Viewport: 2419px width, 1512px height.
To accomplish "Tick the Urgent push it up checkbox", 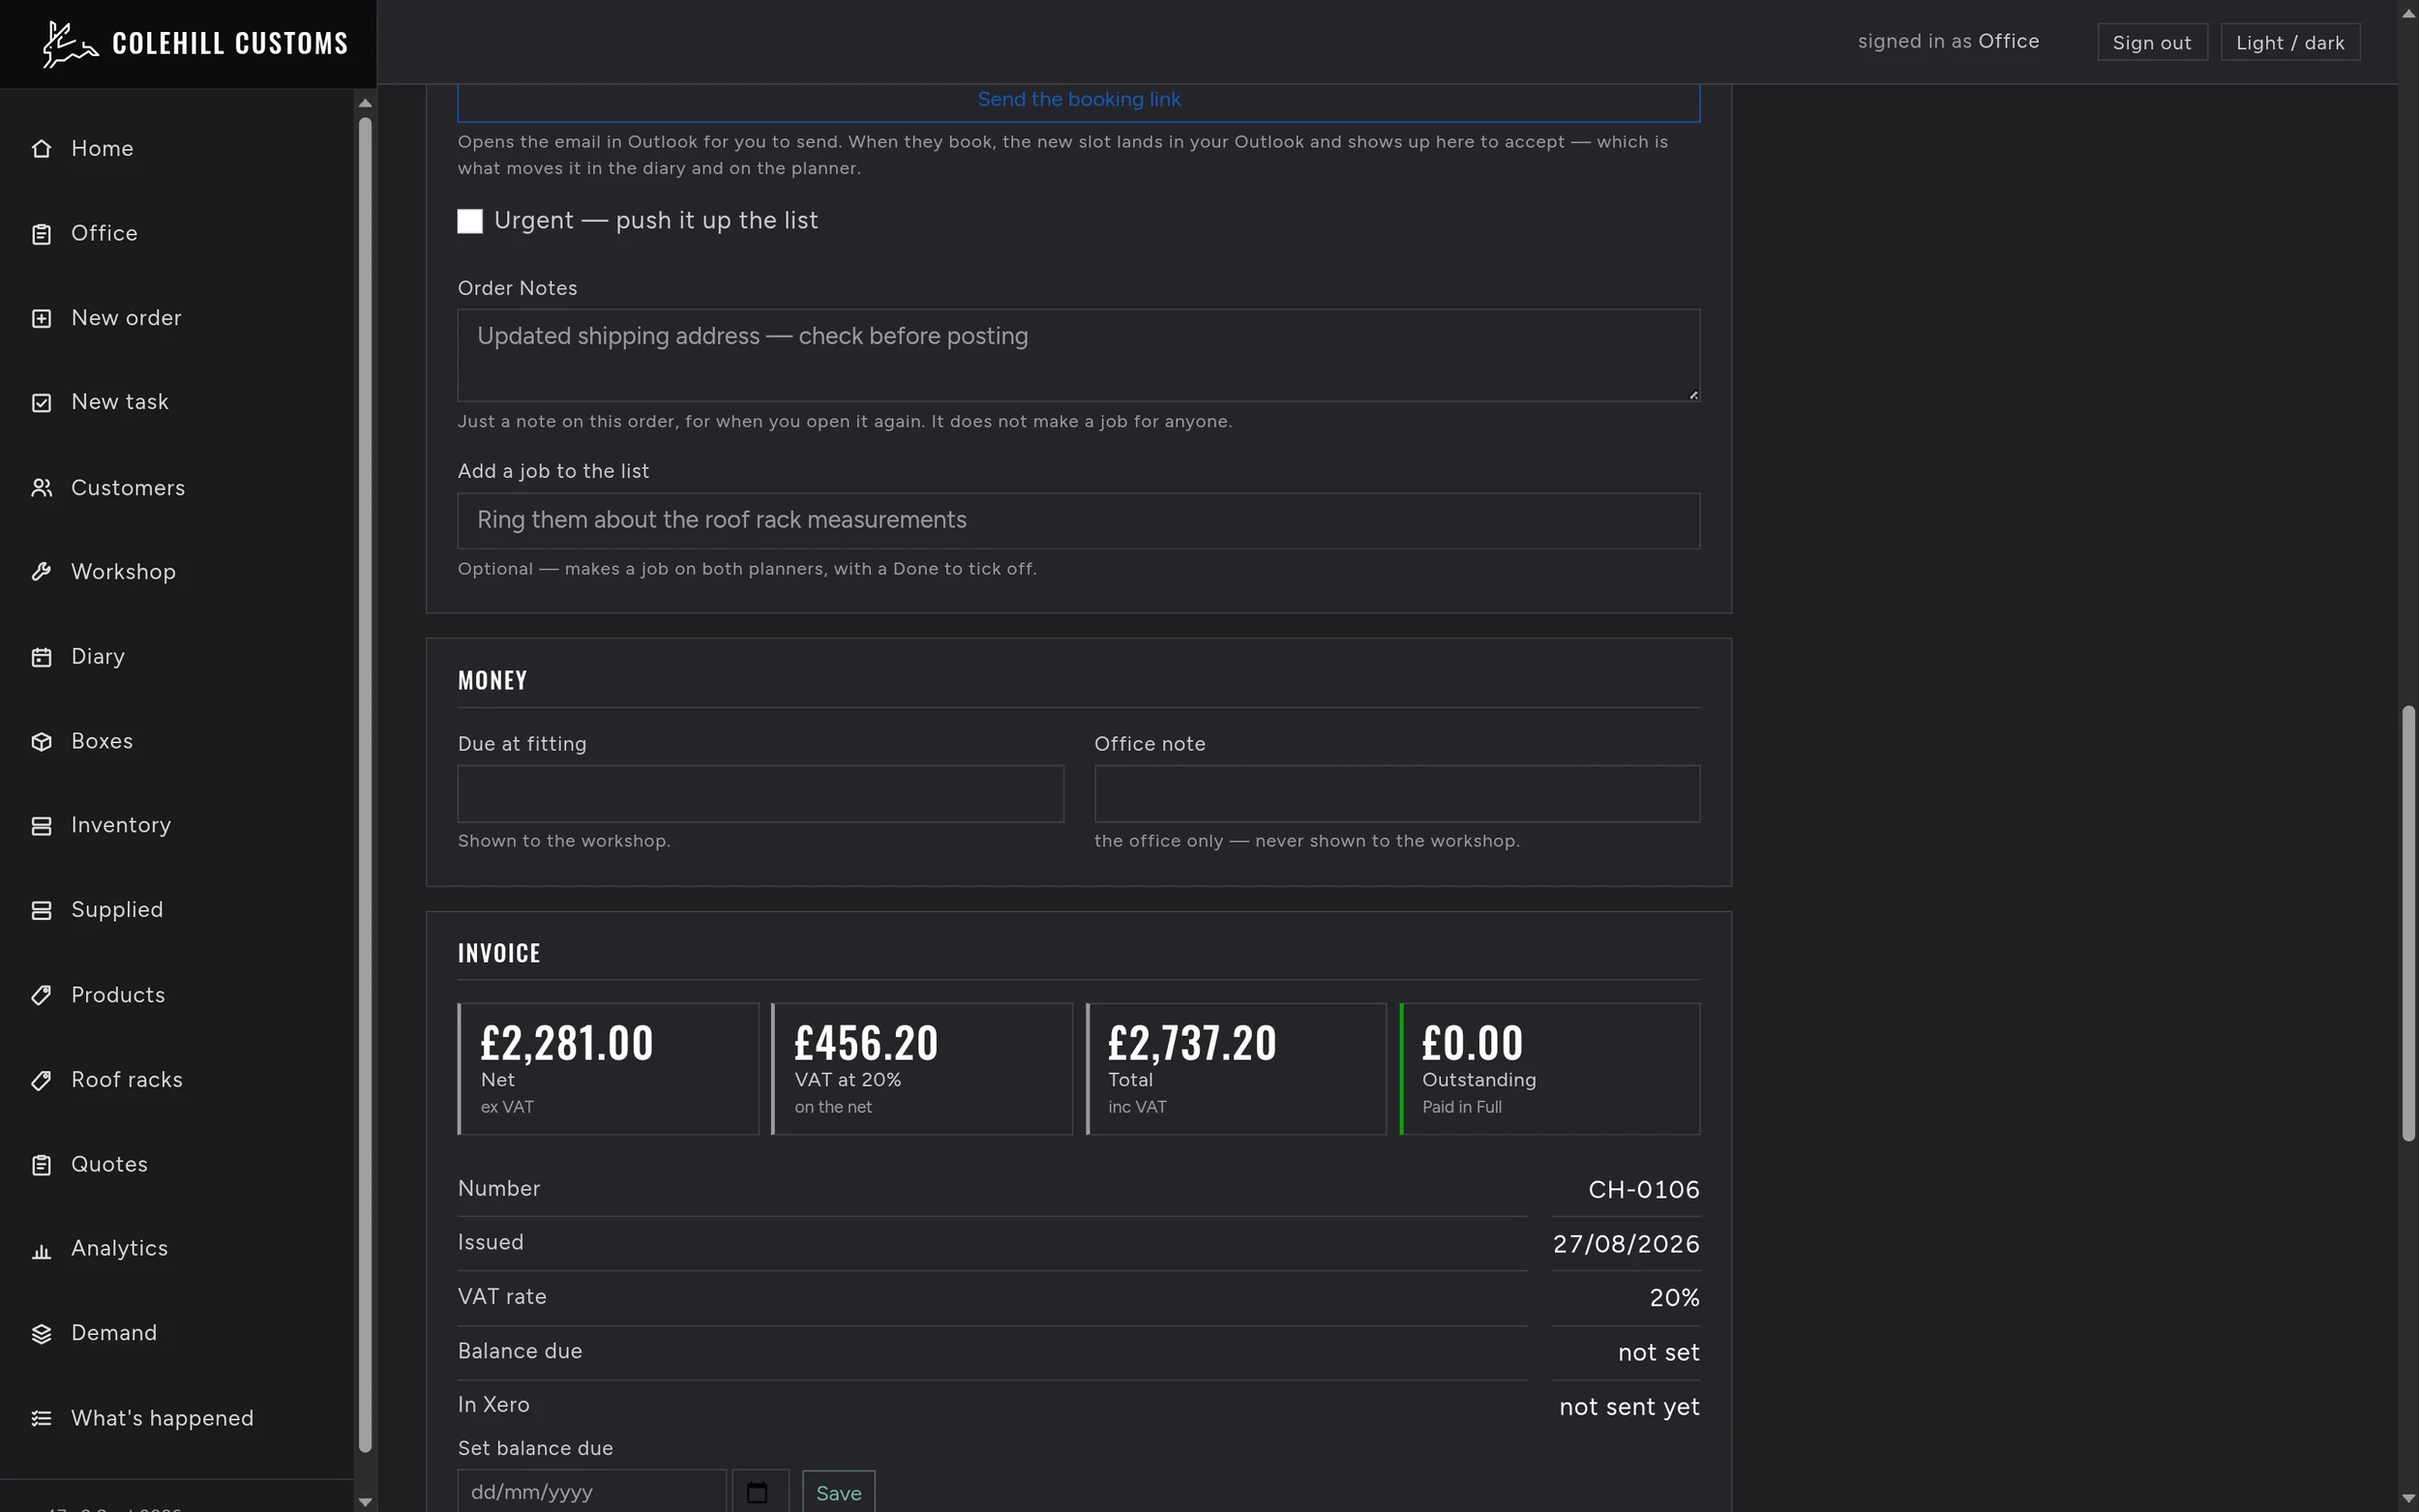I will (x=470, y=221).
